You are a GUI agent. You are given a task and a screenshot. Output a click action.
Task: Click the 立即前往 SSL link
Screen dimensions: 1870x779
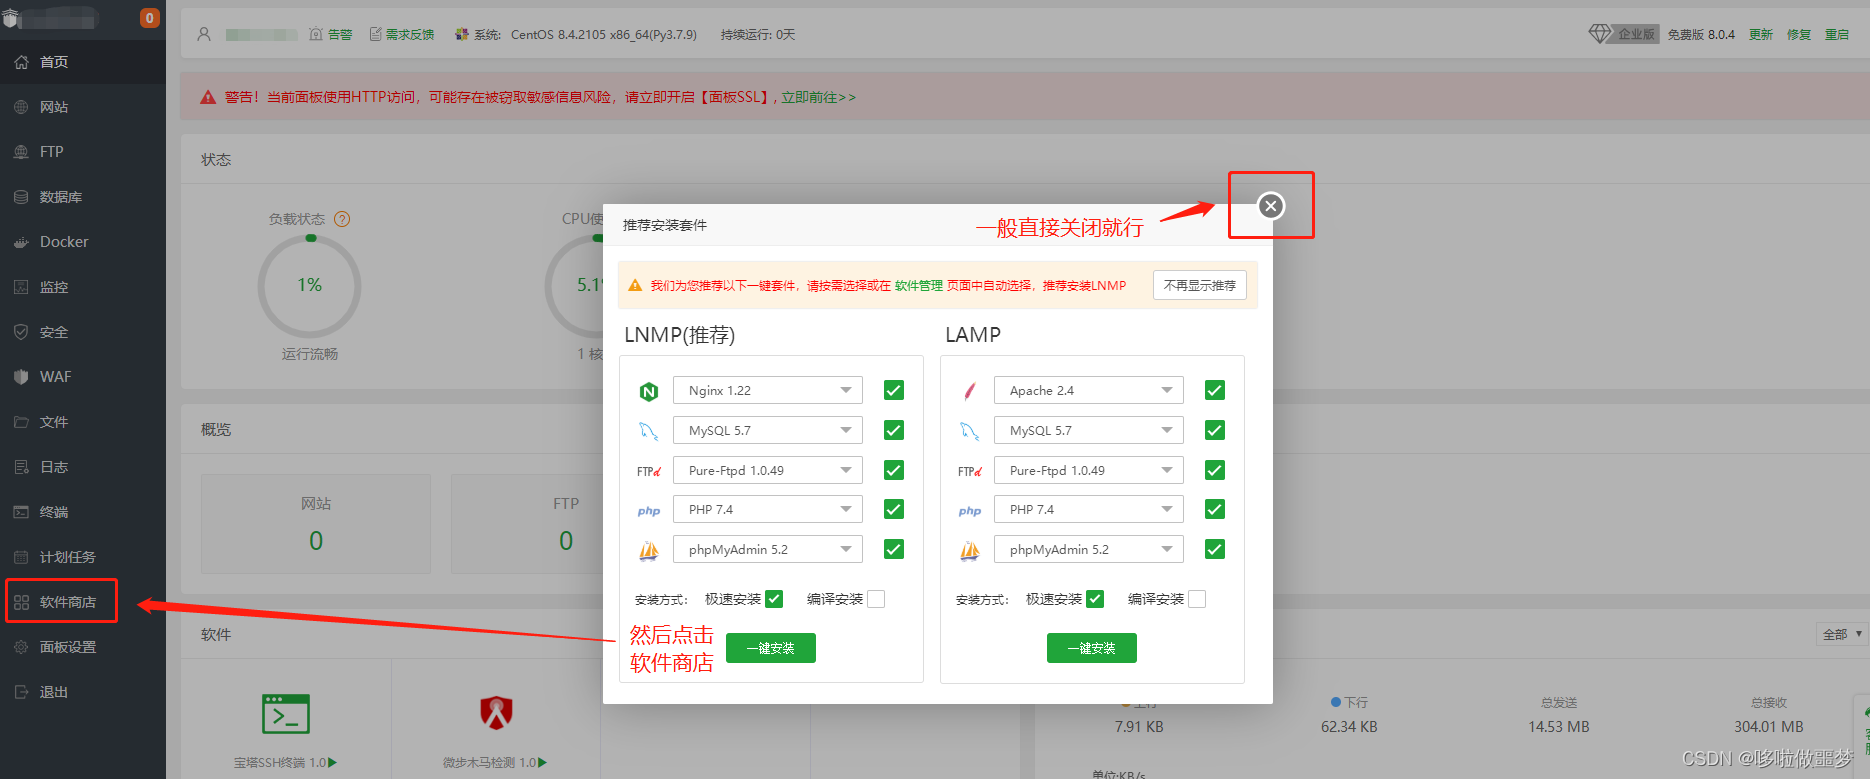click(818, 97)
